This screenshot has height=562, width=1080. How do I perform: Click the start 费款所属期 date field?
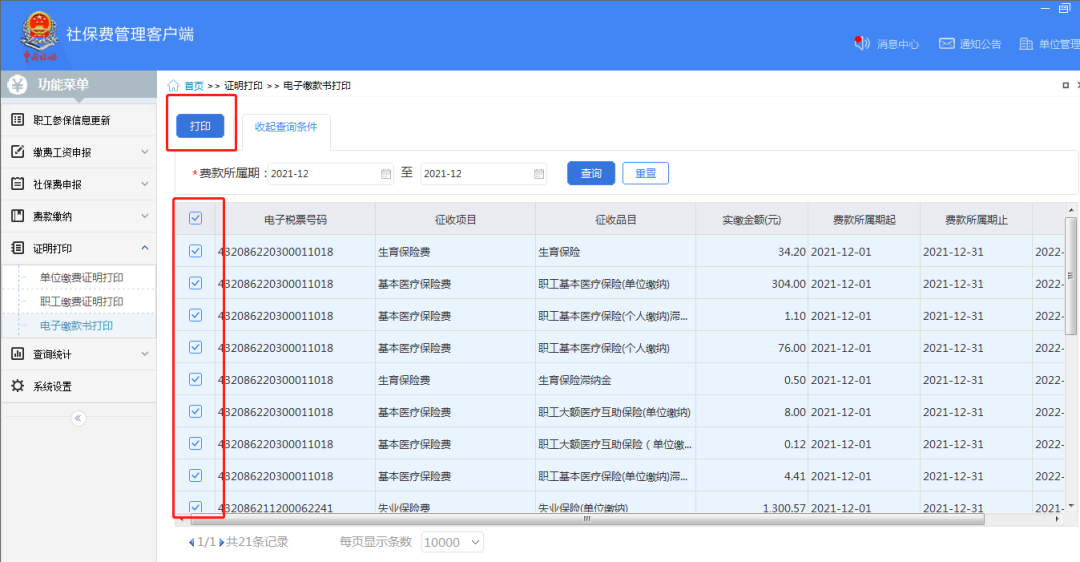point(330,174)
